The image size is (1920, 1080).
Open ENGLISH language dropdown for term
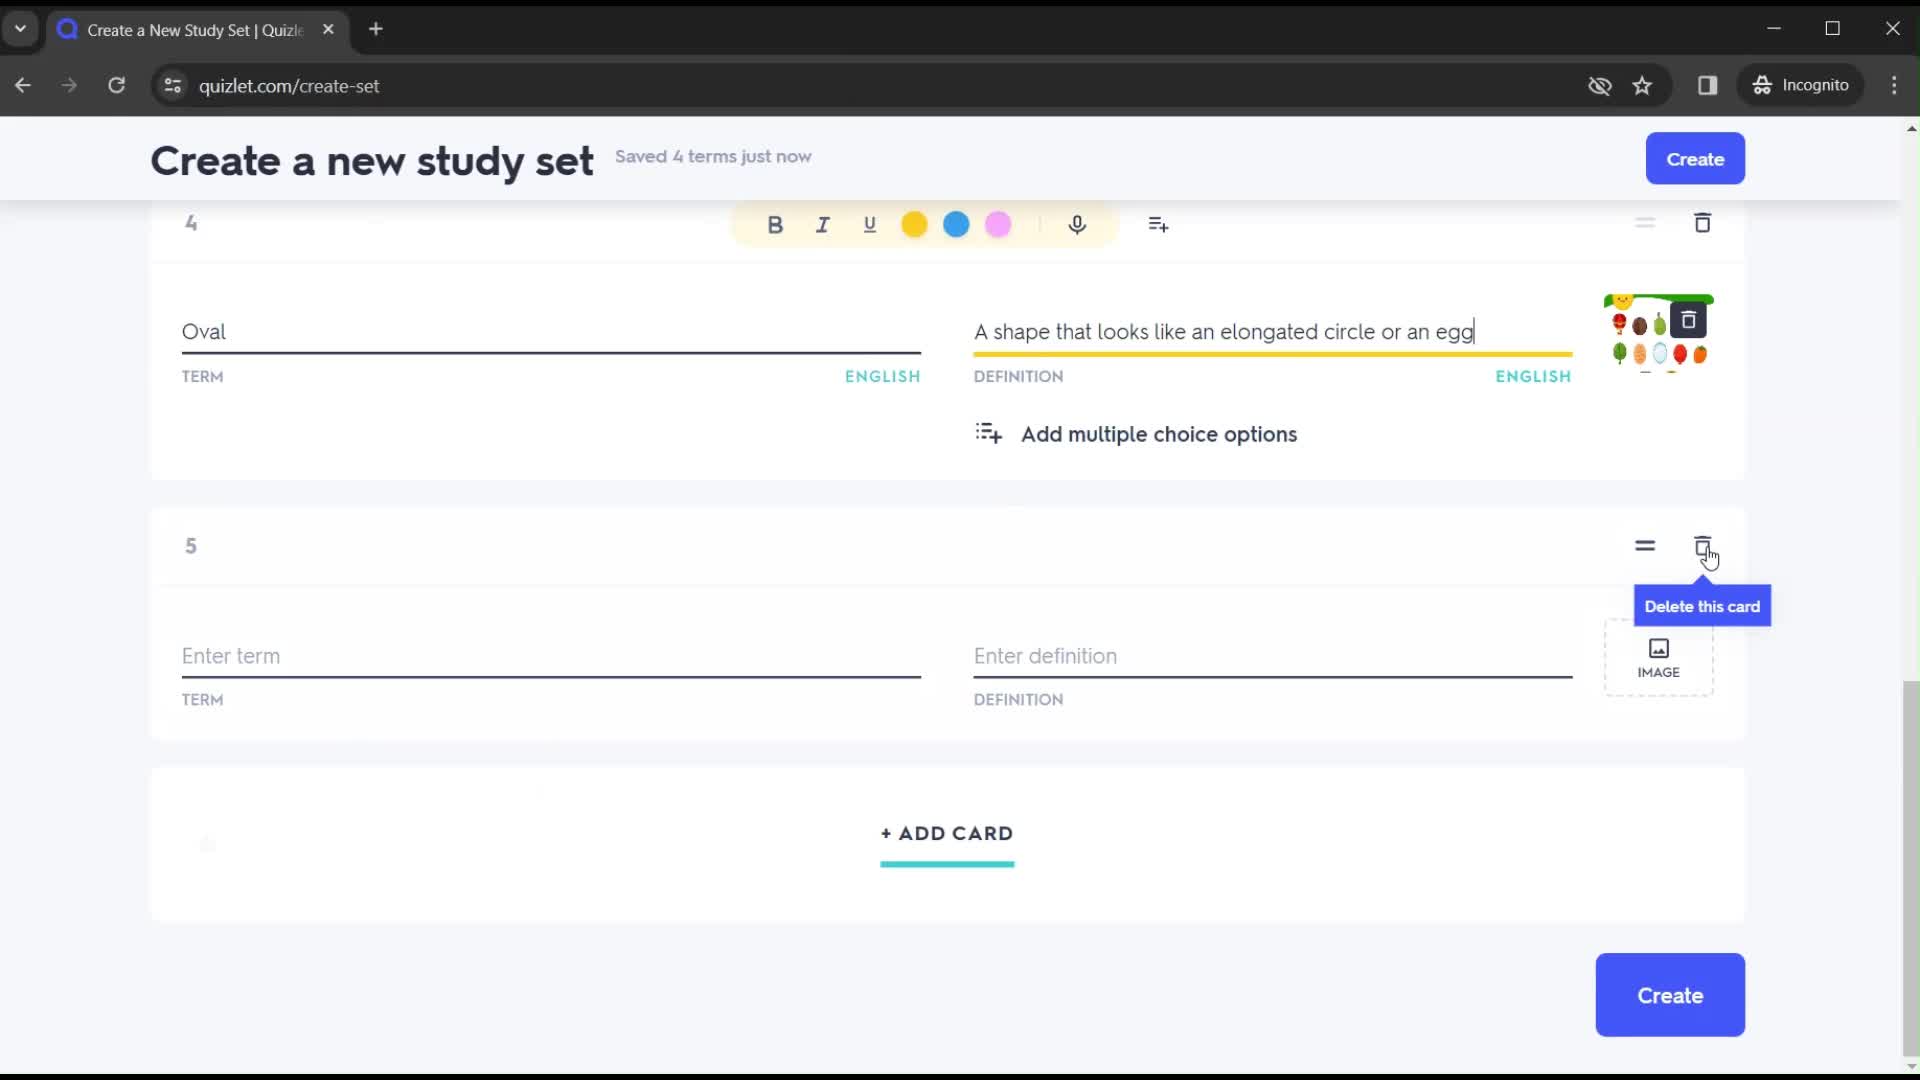(884, 376)
